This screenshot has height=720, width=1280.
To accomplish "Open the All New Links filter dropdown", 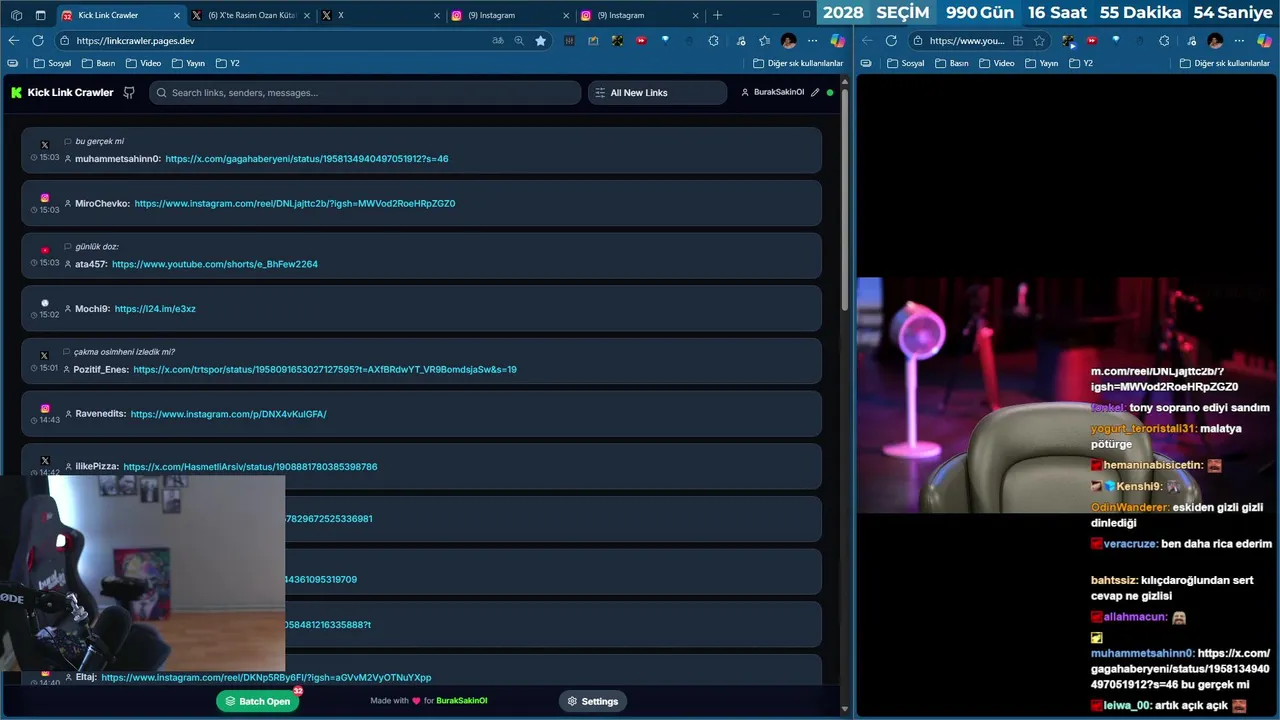I will tap(657, 93).
